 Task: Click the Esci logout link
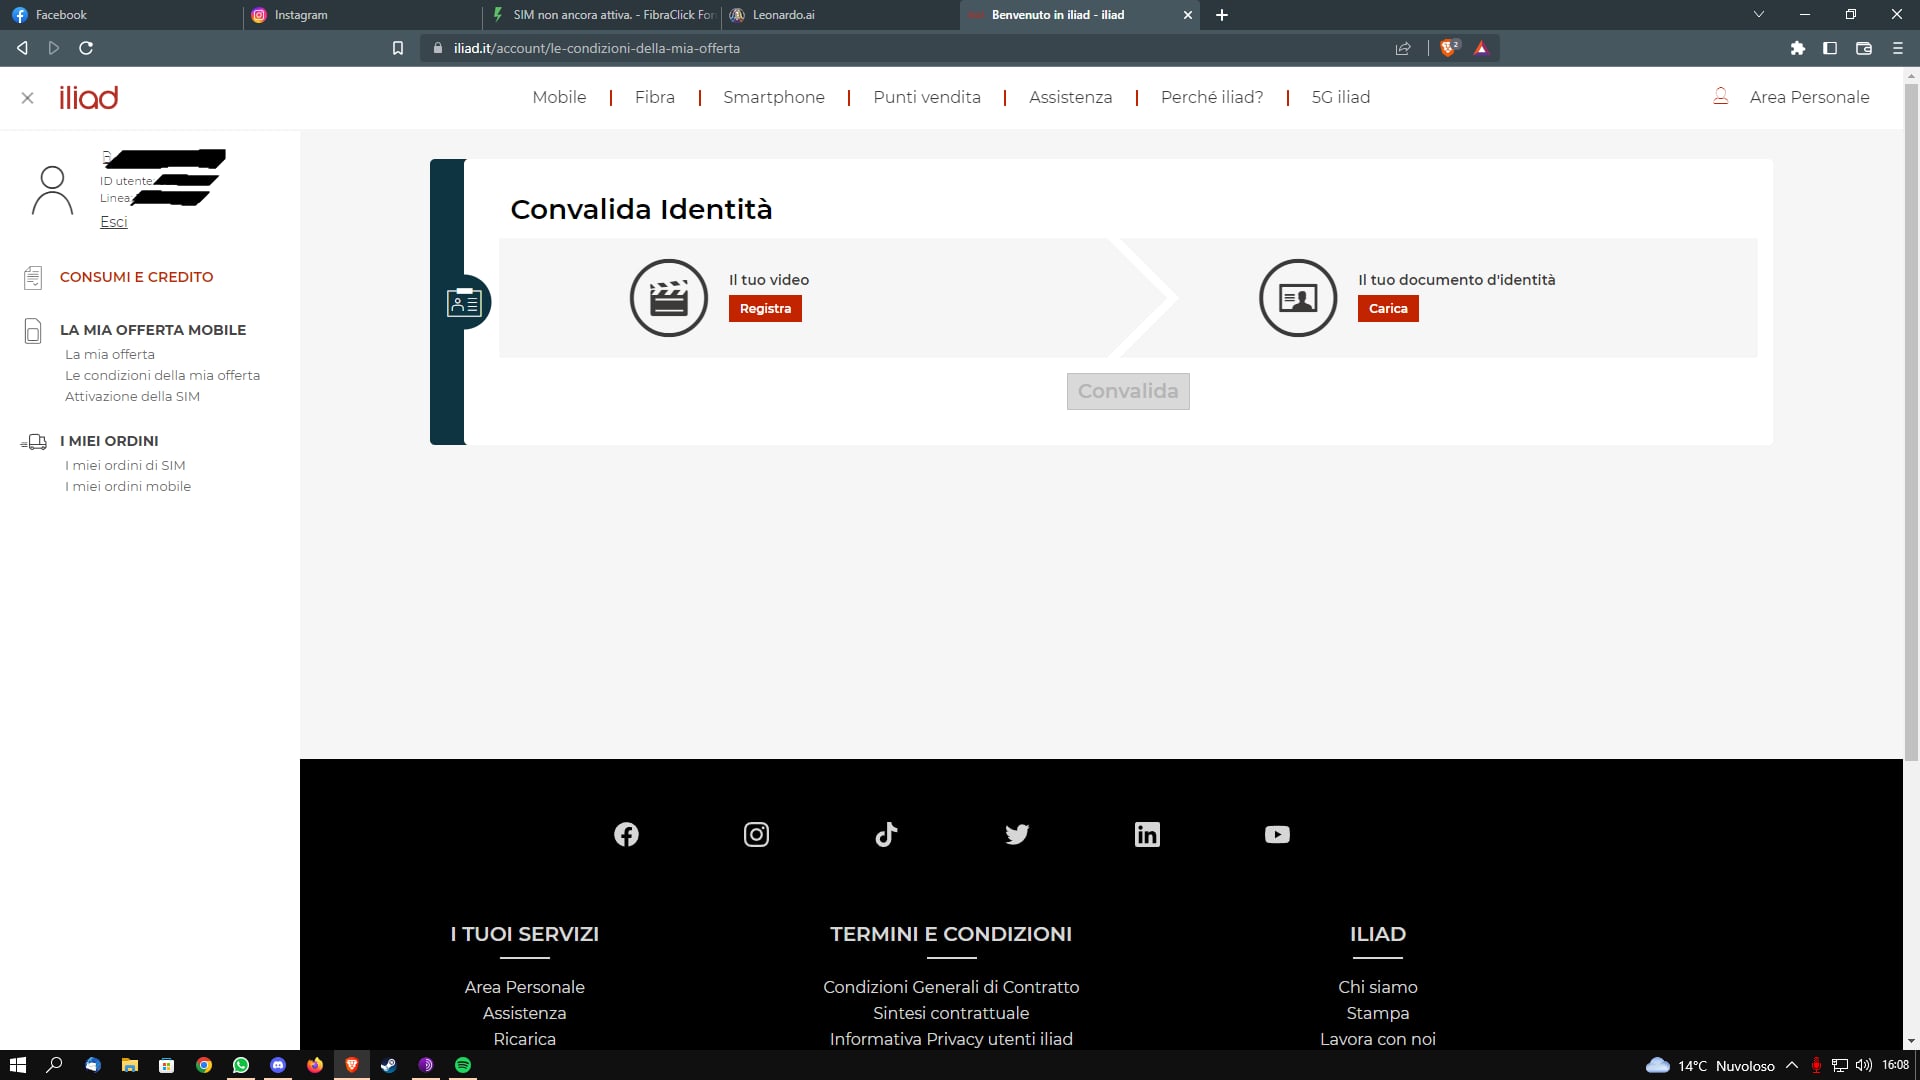pos(113,222)
